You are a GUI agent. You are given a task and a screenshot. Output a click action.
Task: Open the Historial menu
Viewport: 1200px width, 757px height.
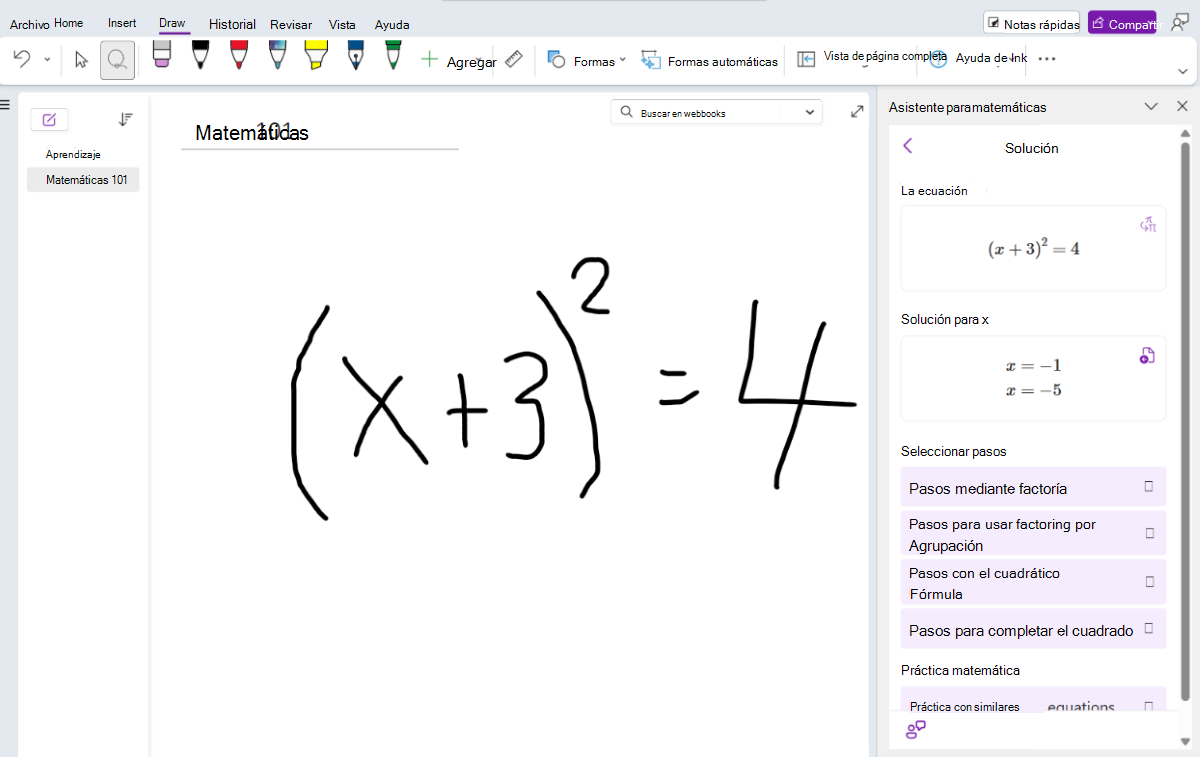(232, 24)
